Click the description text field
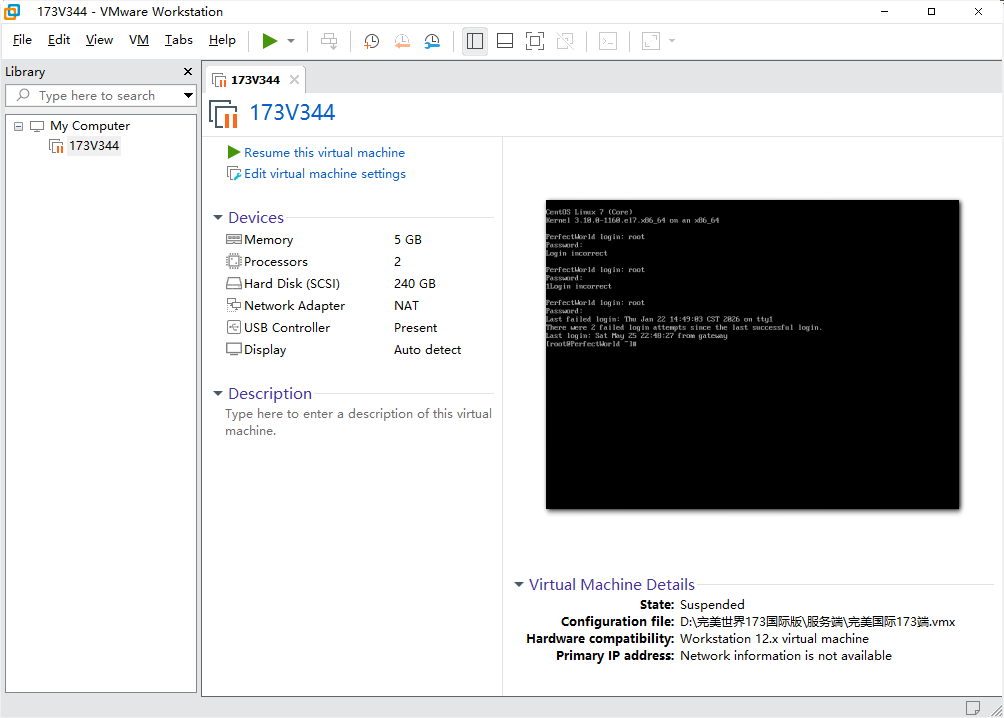1004x718 pixels. click(359, 422)
